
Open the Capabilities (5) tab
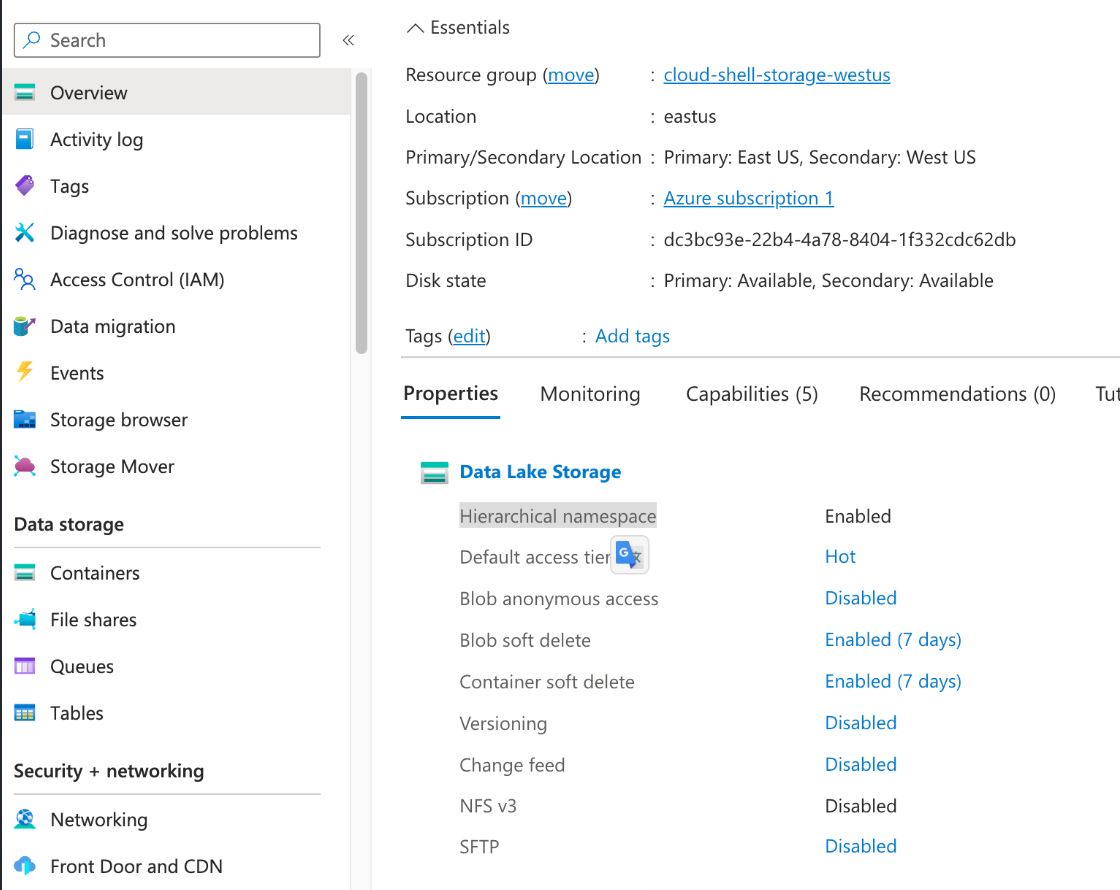[x=751, y=394]
